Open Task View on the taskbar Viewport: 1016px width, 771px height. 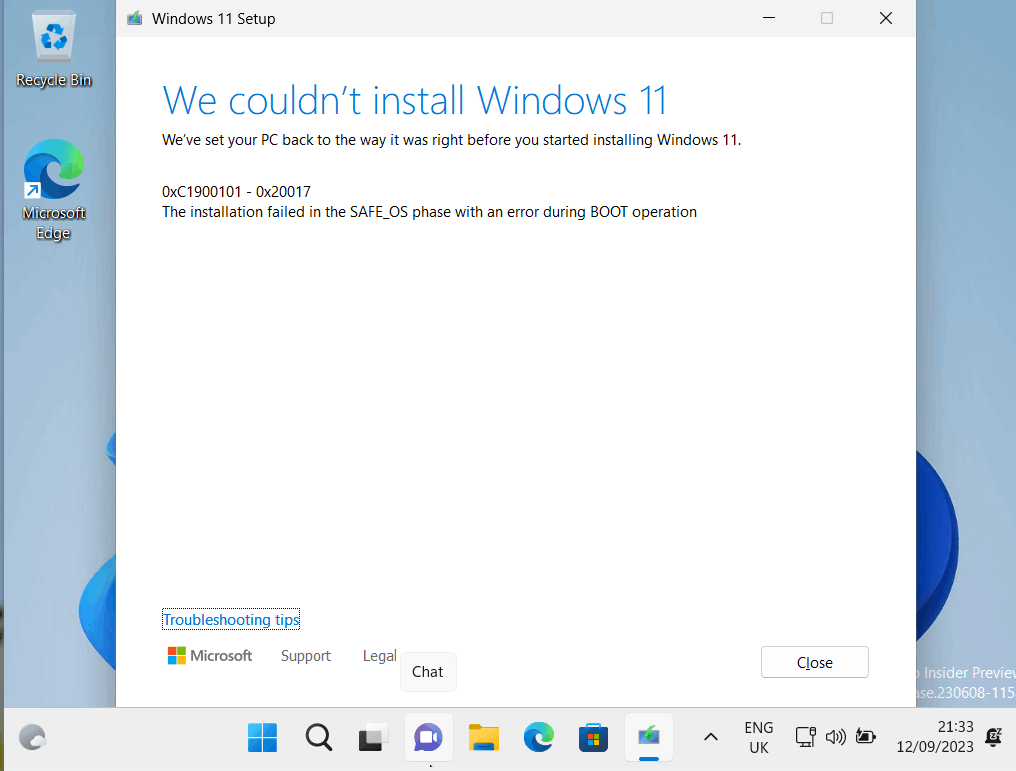[373, 737]
